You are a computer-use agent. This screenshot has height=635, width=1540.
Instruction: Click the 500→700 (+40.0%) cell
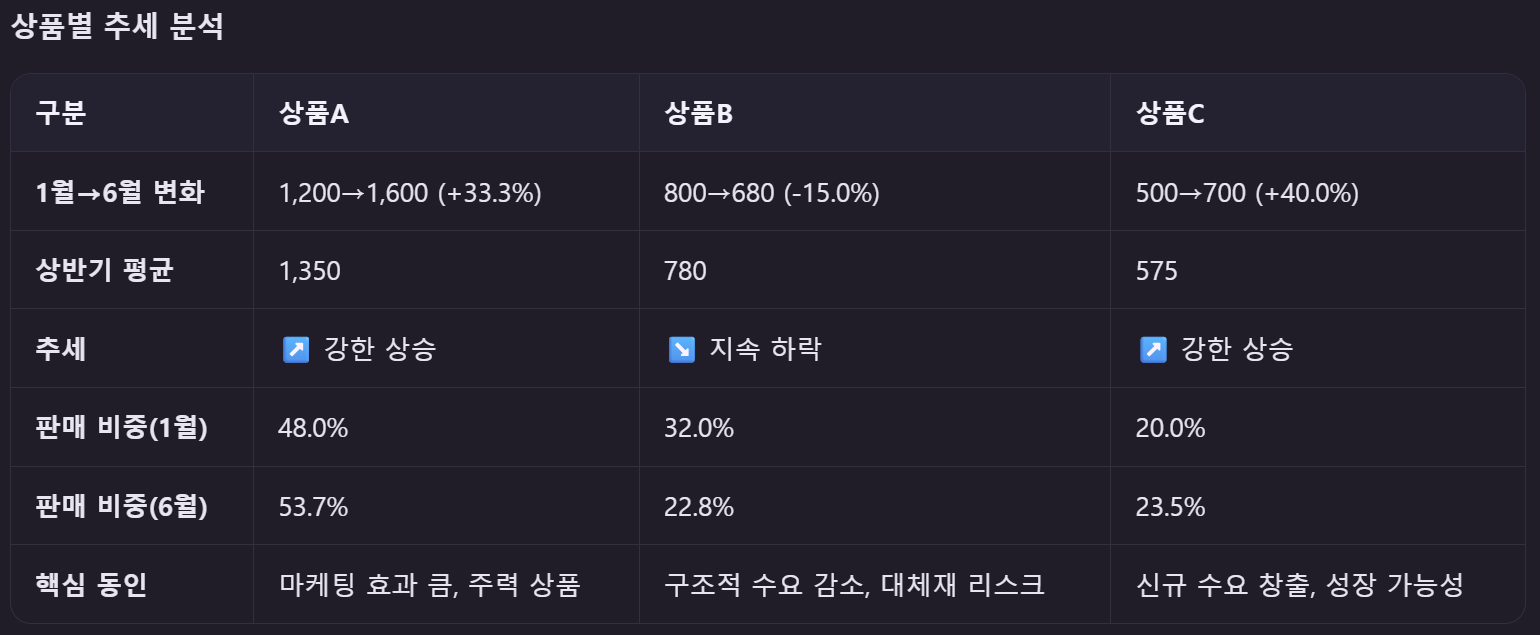point(1247,192)
